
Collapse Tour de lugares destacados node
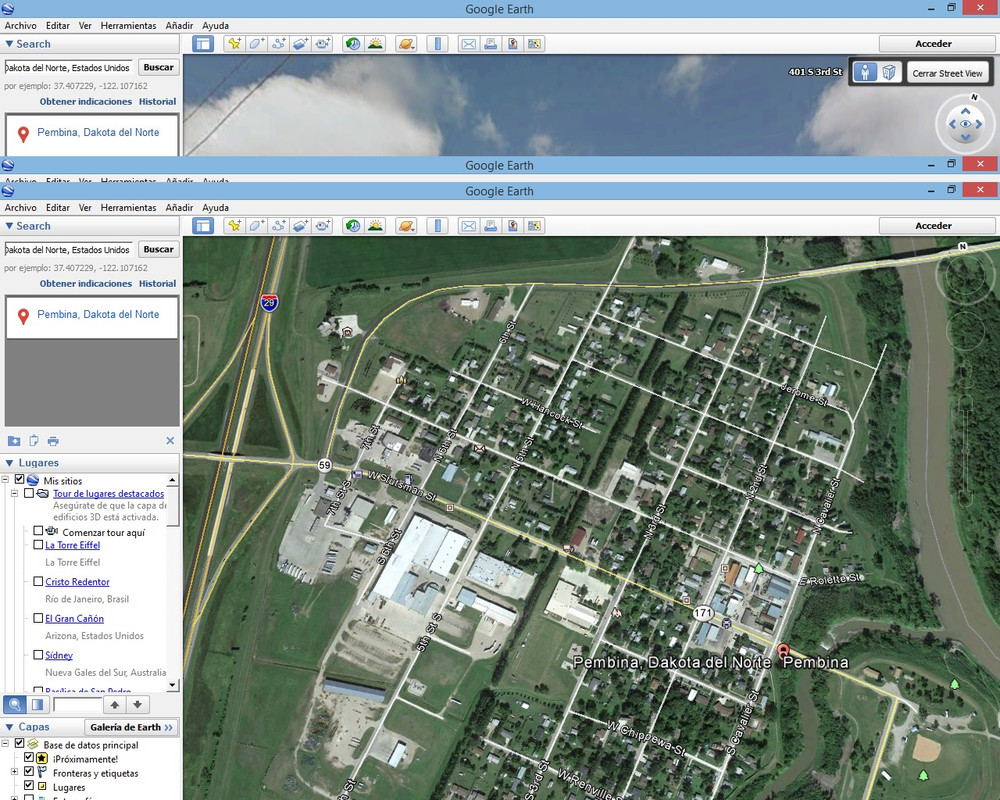pos(14,493)
